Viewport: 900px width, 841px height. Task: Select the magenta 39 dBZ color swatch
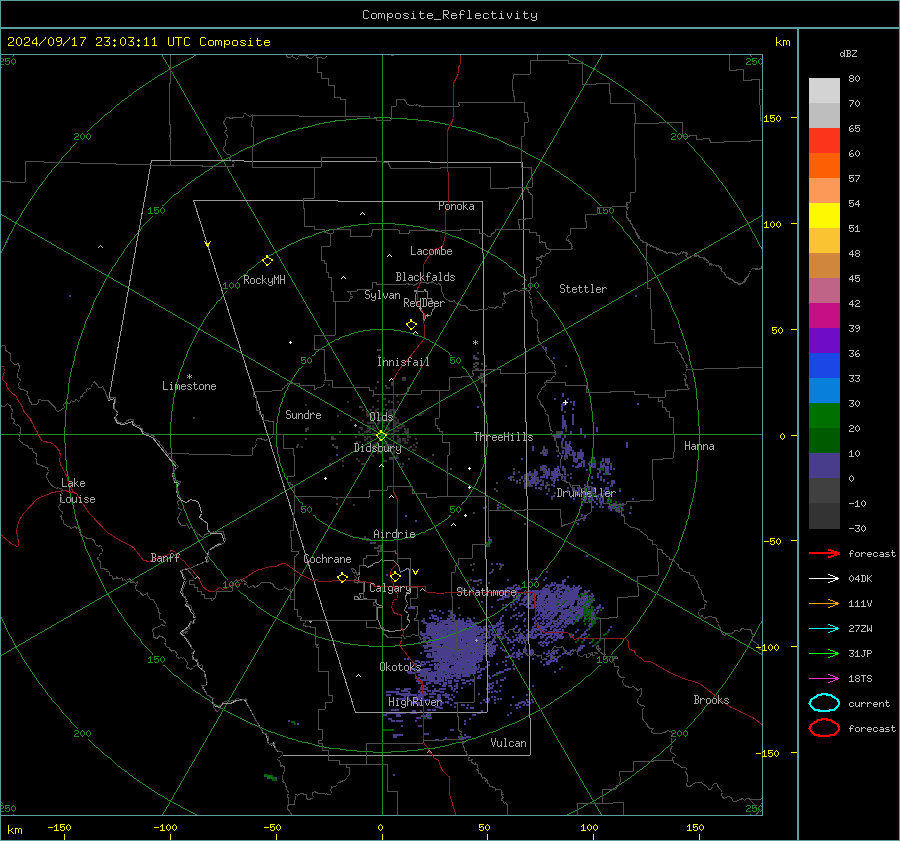(824, 316)
